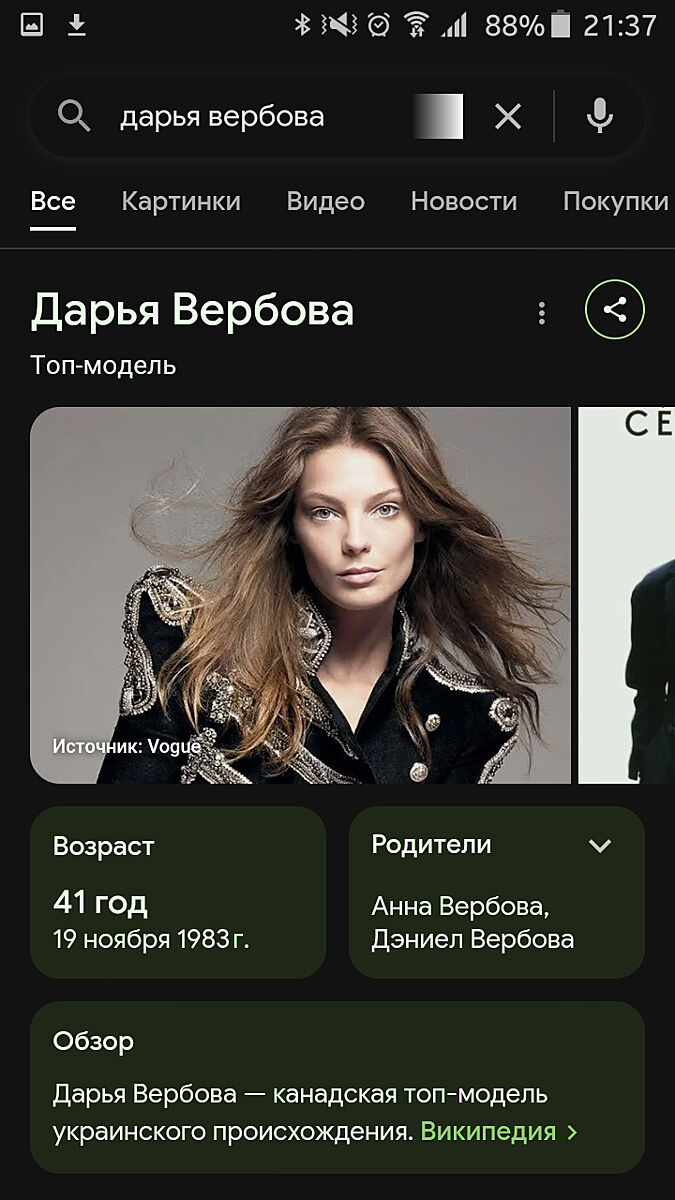Screen dimensions: 675x1200
Task: Share the knowledge panel via share icon
Action: coord(615,310)
